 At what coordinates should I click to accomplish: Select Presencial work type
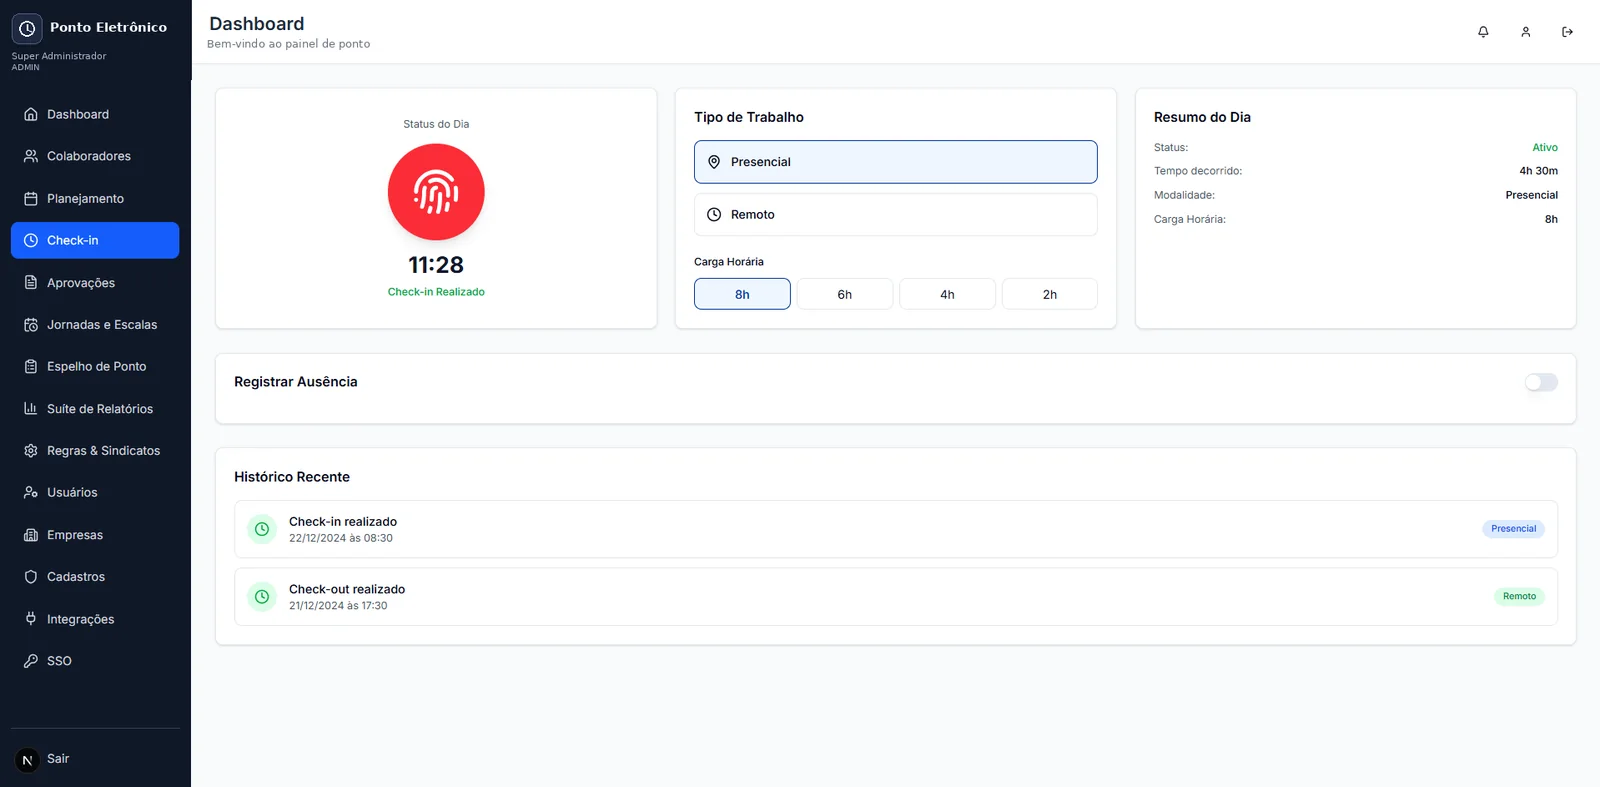point(895,162)
